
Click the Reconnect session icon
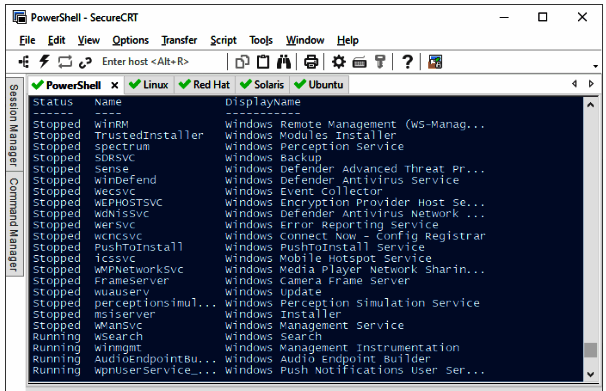tap(65, 62)
